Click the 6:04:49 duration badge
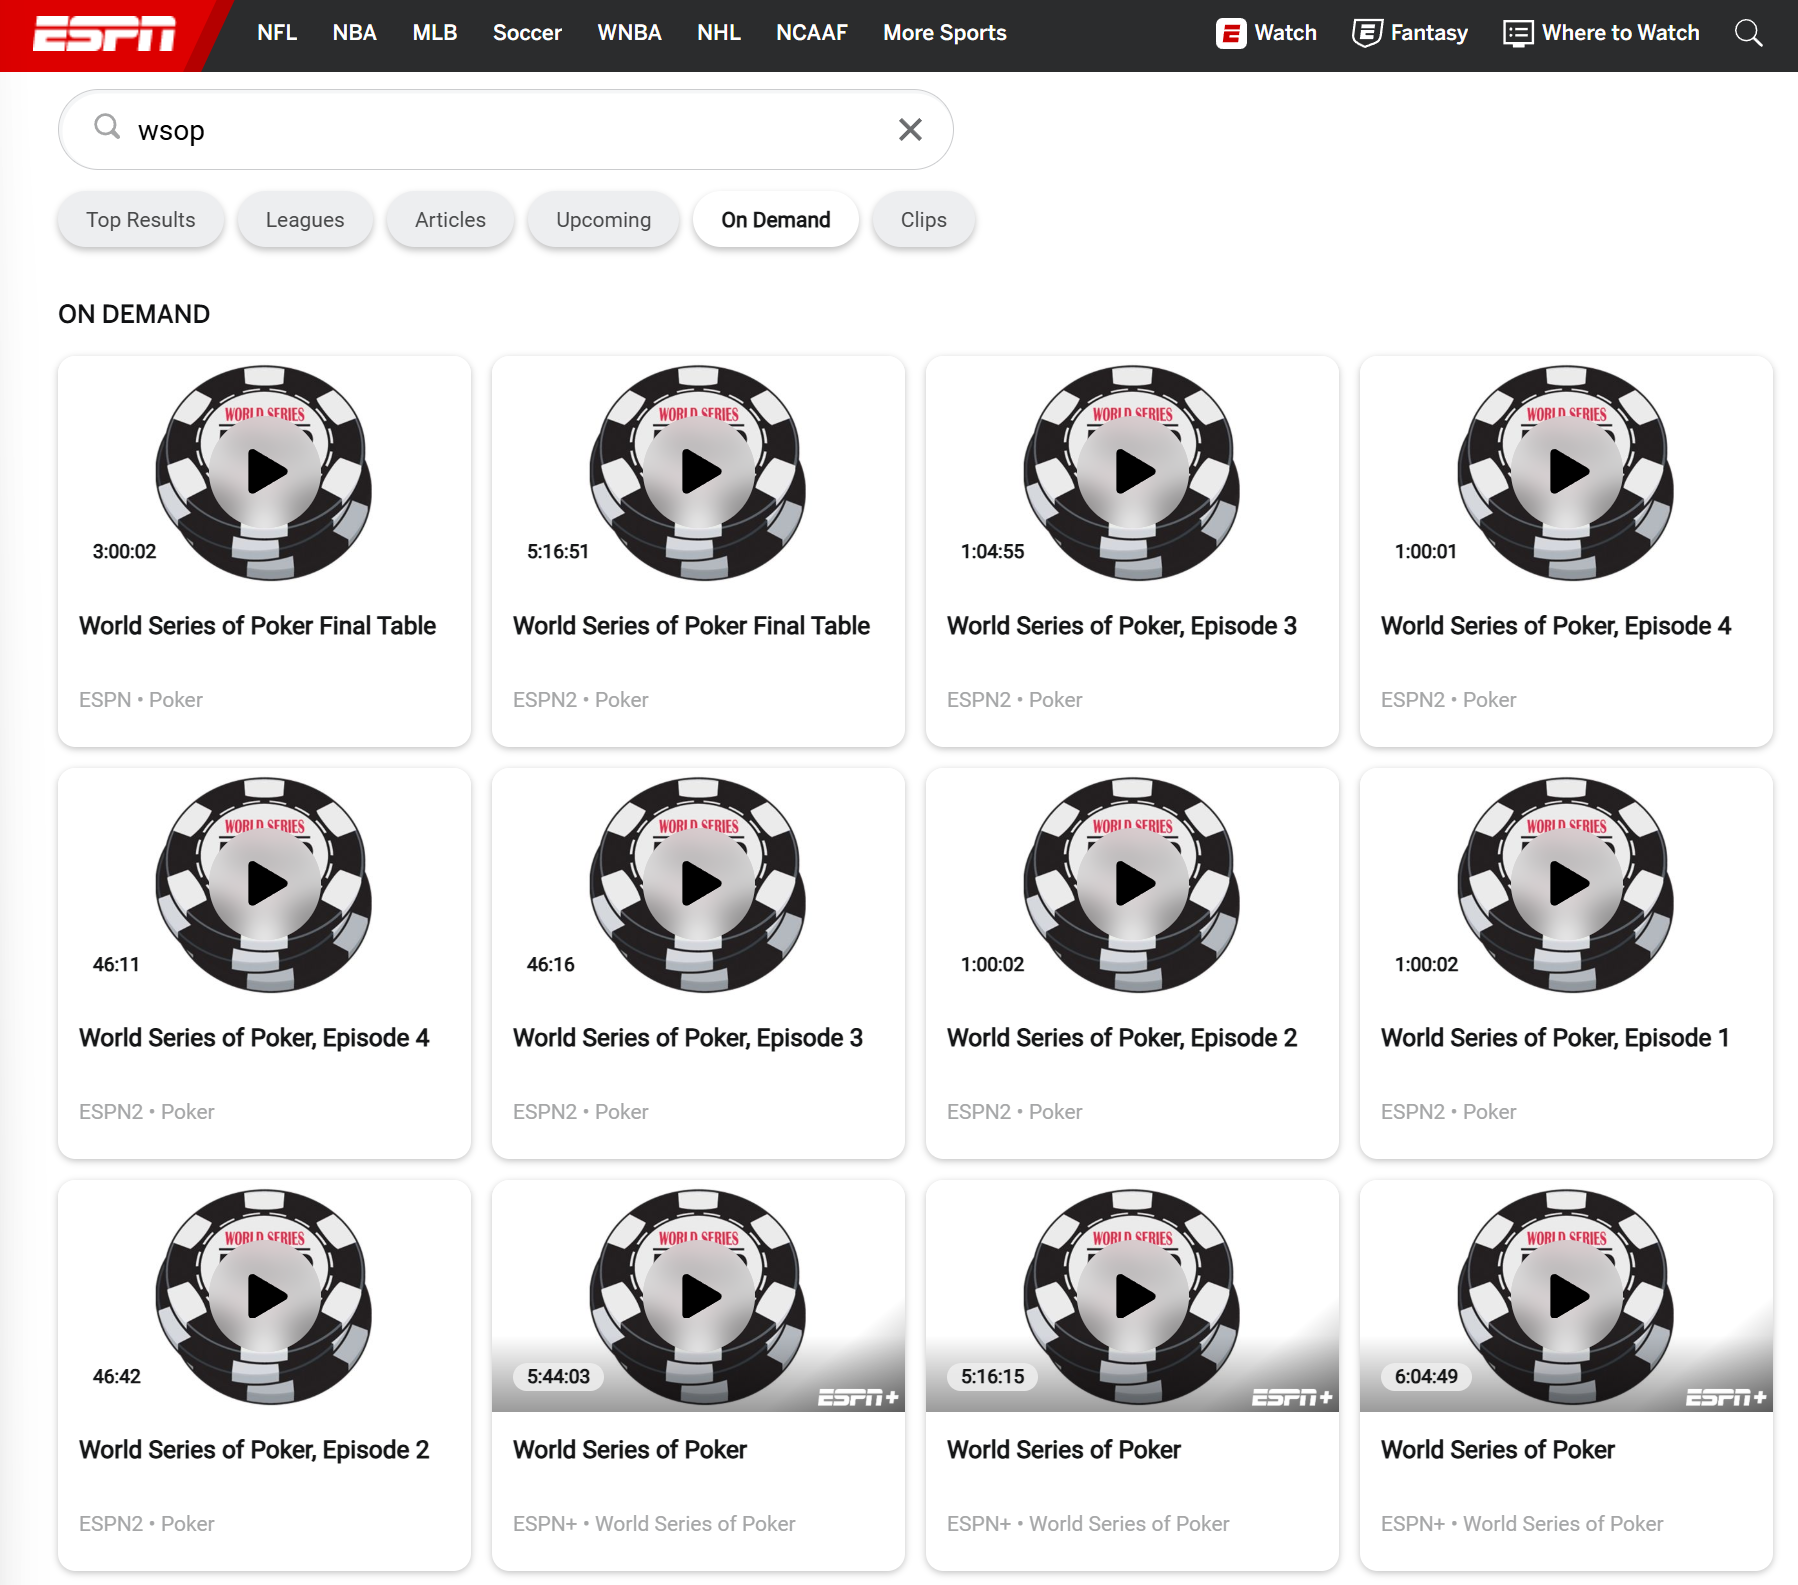Screen dimensions: 1798x1585 [x=1426, y=1377]
